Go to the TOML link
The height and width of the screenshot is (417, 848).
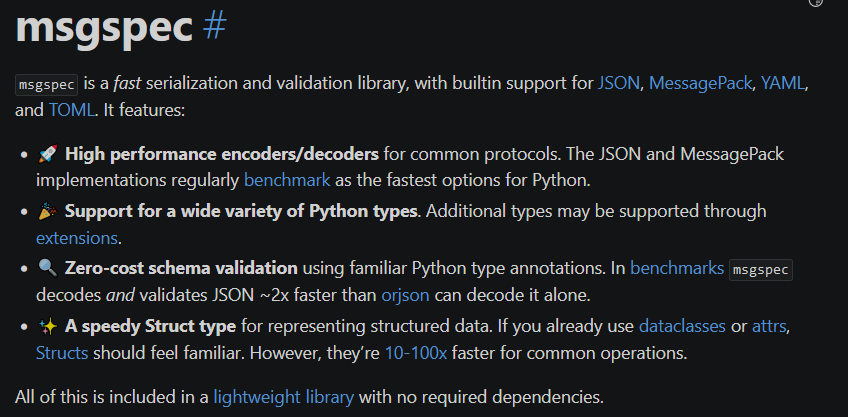pos(68,109)
